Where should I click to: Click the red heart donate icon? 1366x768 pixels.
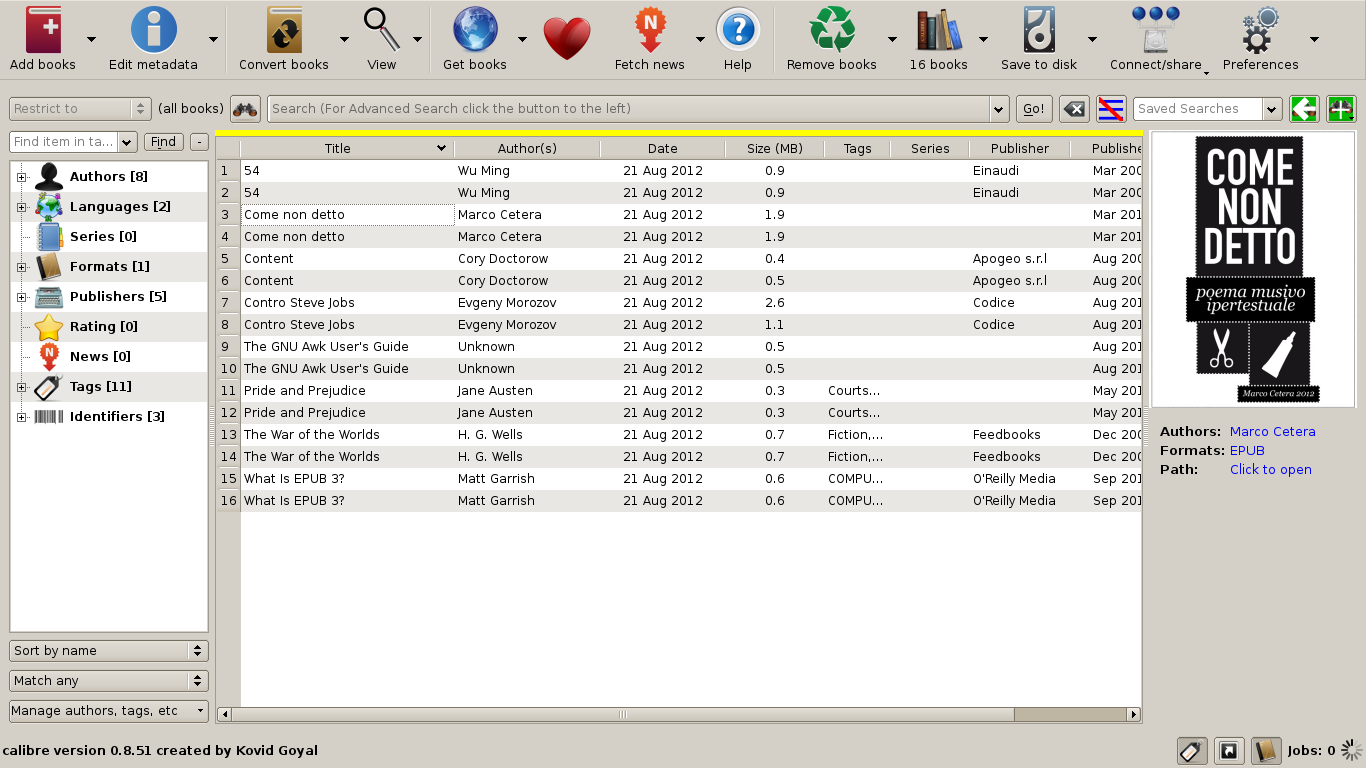(567, 38)
